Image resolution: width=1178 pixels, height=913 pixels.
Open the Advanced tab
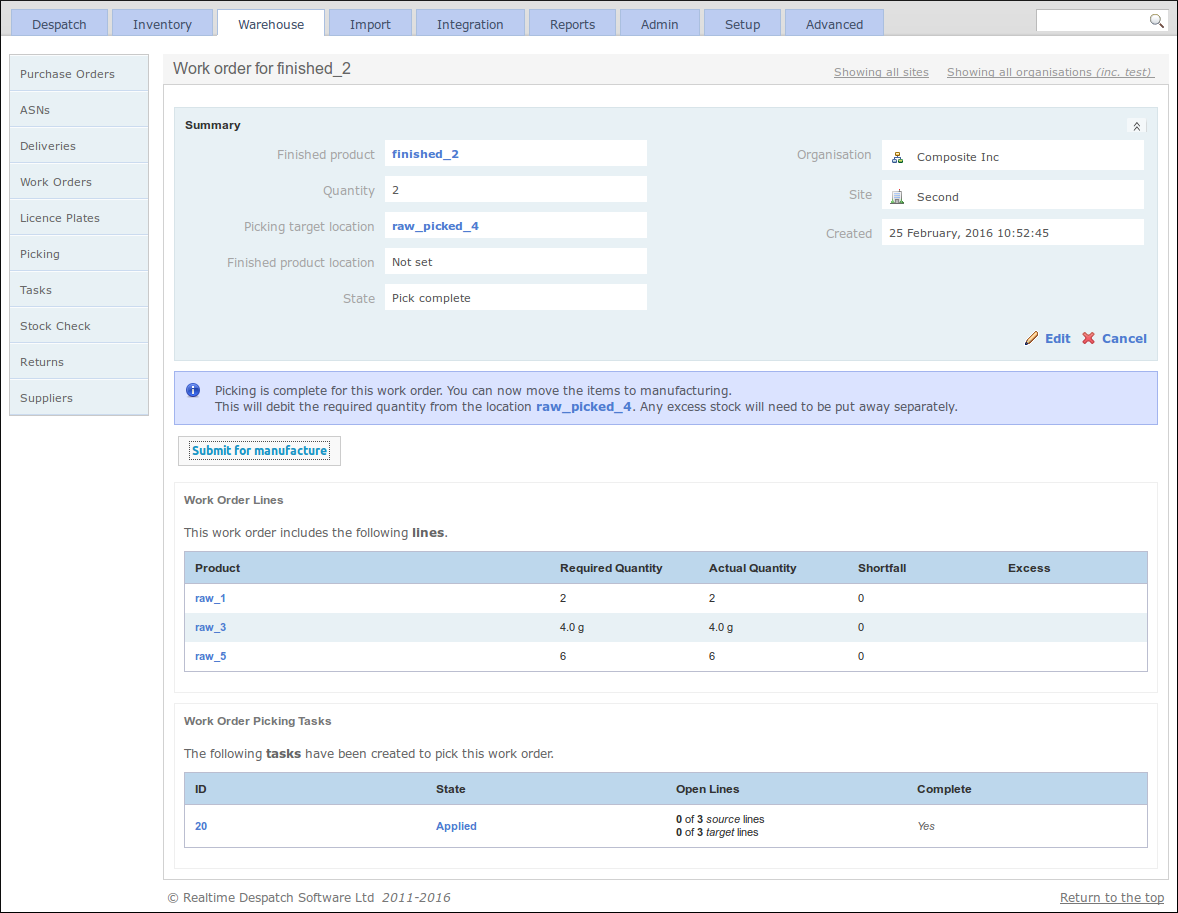click(x=834, y=24)
